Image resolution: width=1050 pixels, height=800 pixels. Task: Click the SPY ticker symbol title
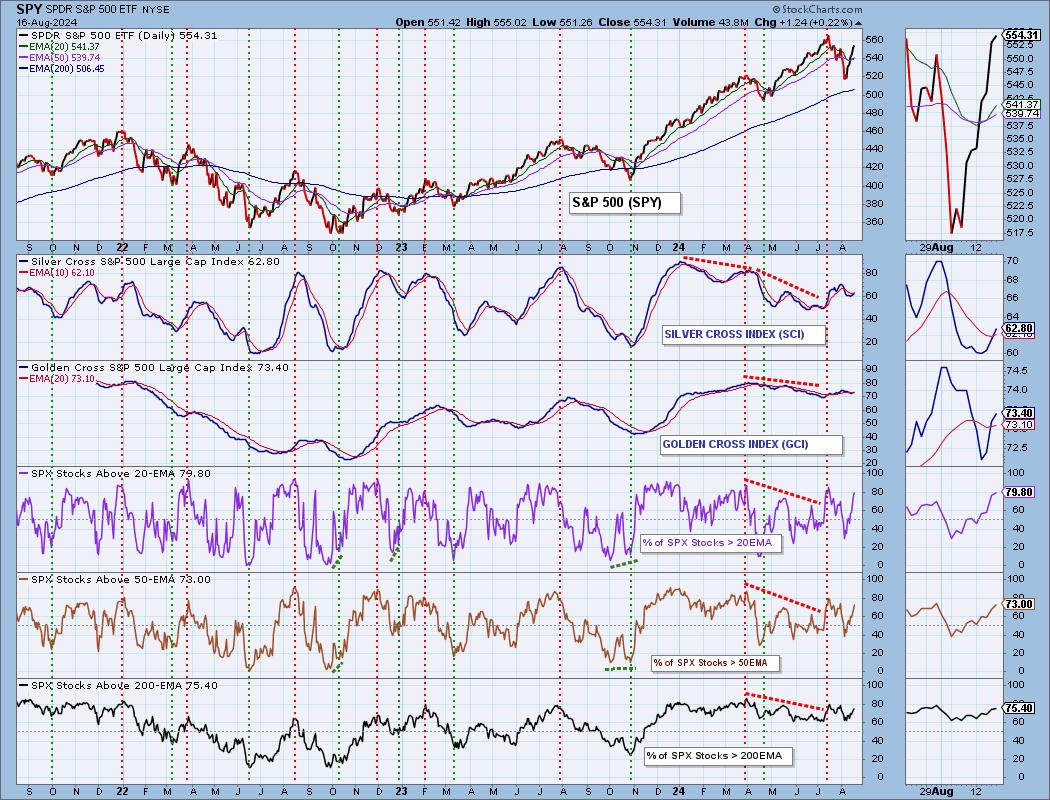[x=29, y=9]
